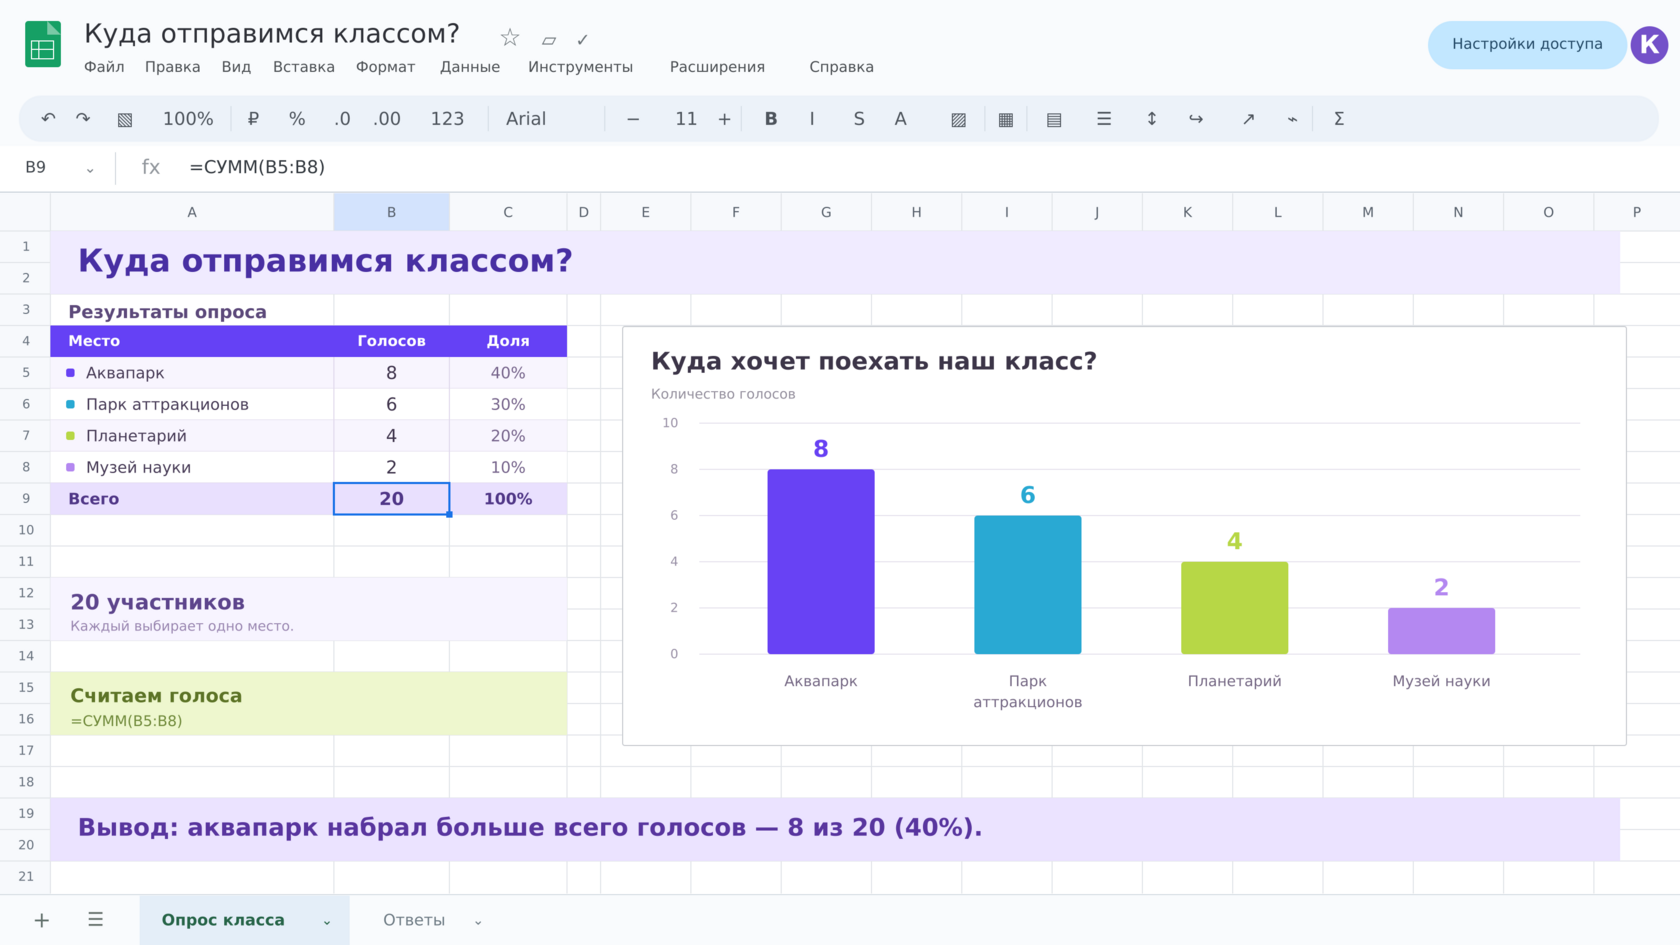Screen dimensions: 1680x945
Task: Insert a function with the Σ icon
Action: 1339,119
